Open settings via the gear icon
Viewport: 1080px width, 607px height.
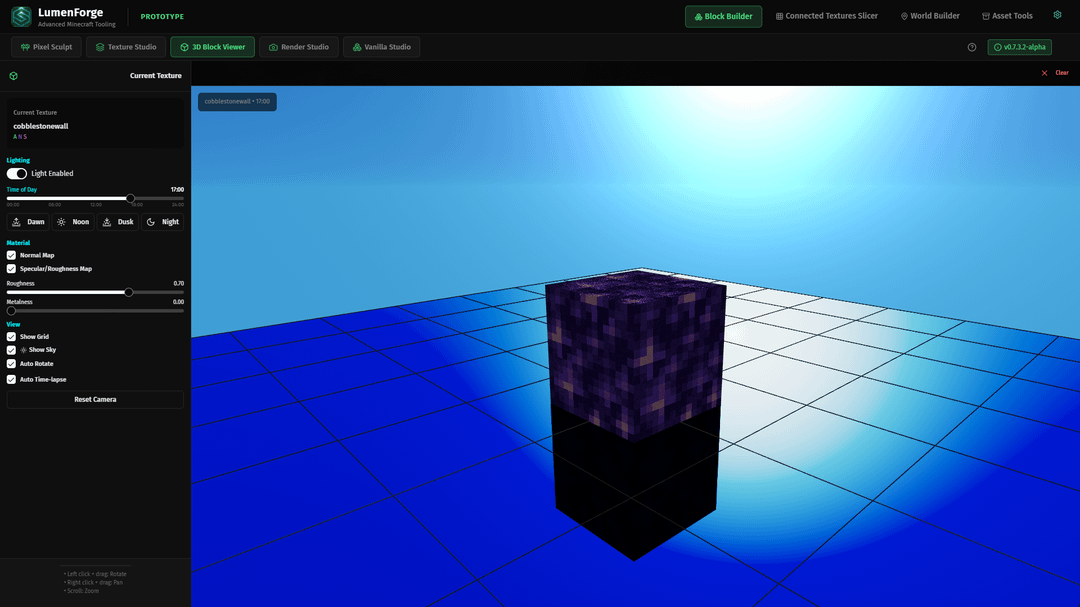(1057, 16)
